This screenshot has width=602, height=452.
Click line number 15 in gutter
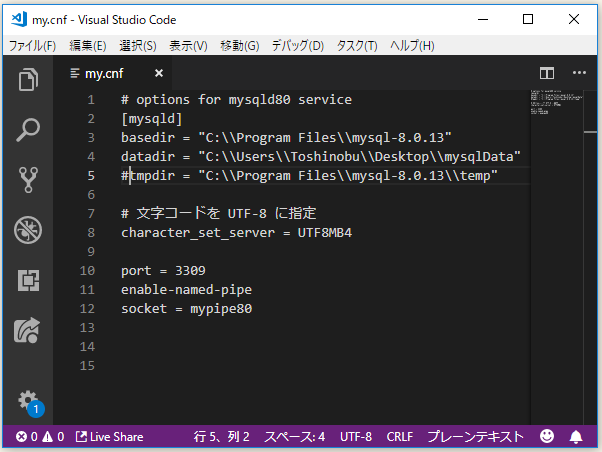(x=87, y=366)
